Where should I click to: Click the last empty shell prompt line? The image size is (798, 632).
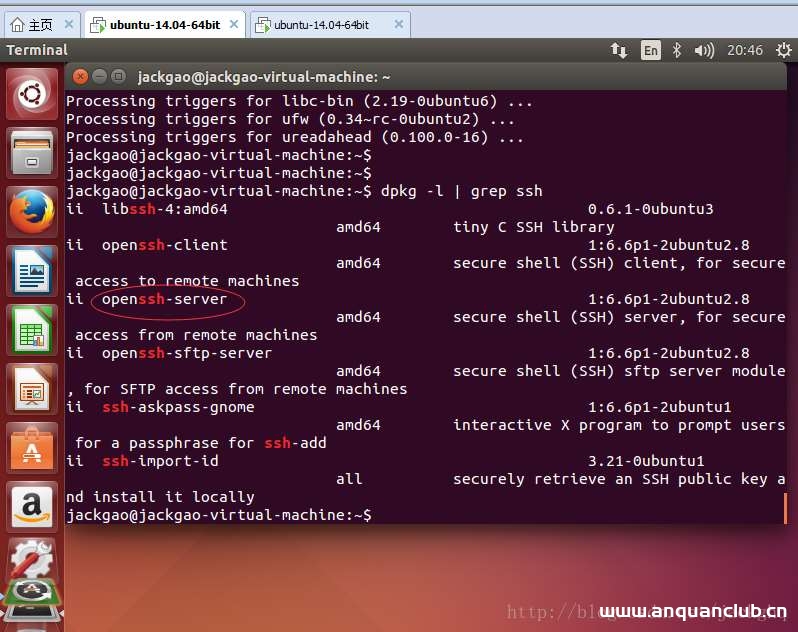[x=219, y=515]
